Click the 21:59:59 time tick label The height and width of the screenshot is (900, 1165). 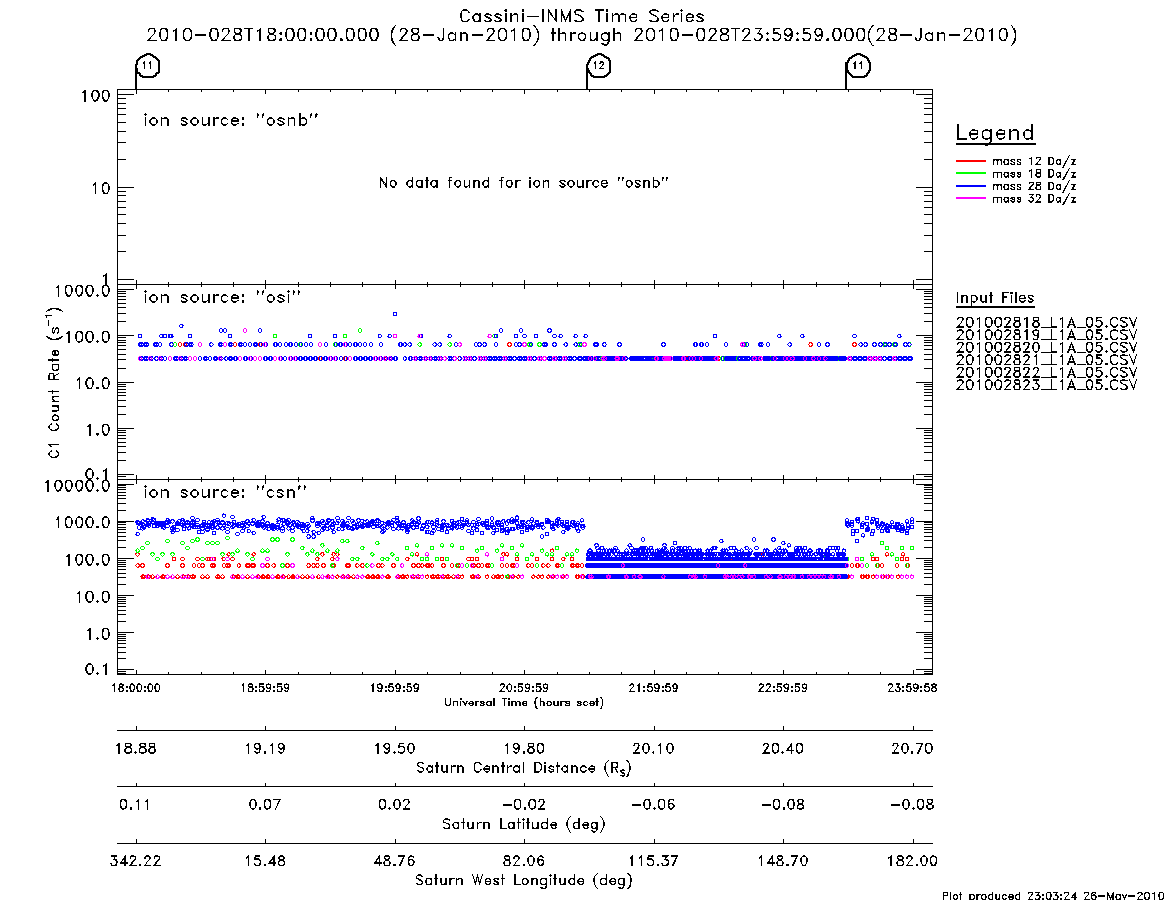(x=653, y=688)
